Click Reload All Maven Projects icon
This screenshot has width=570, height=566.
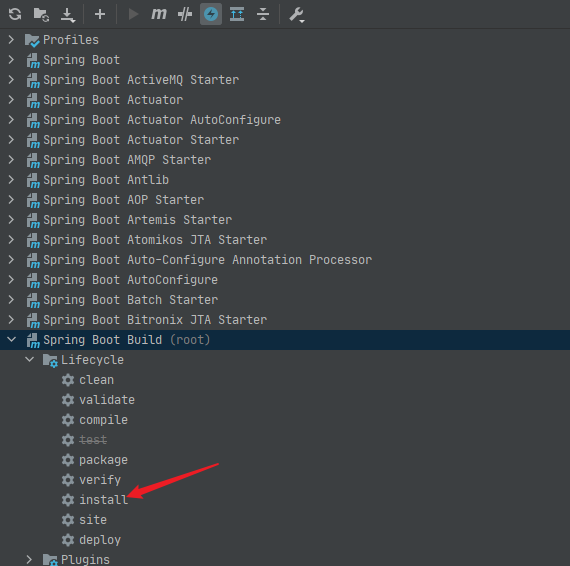(x=15, y=14)
